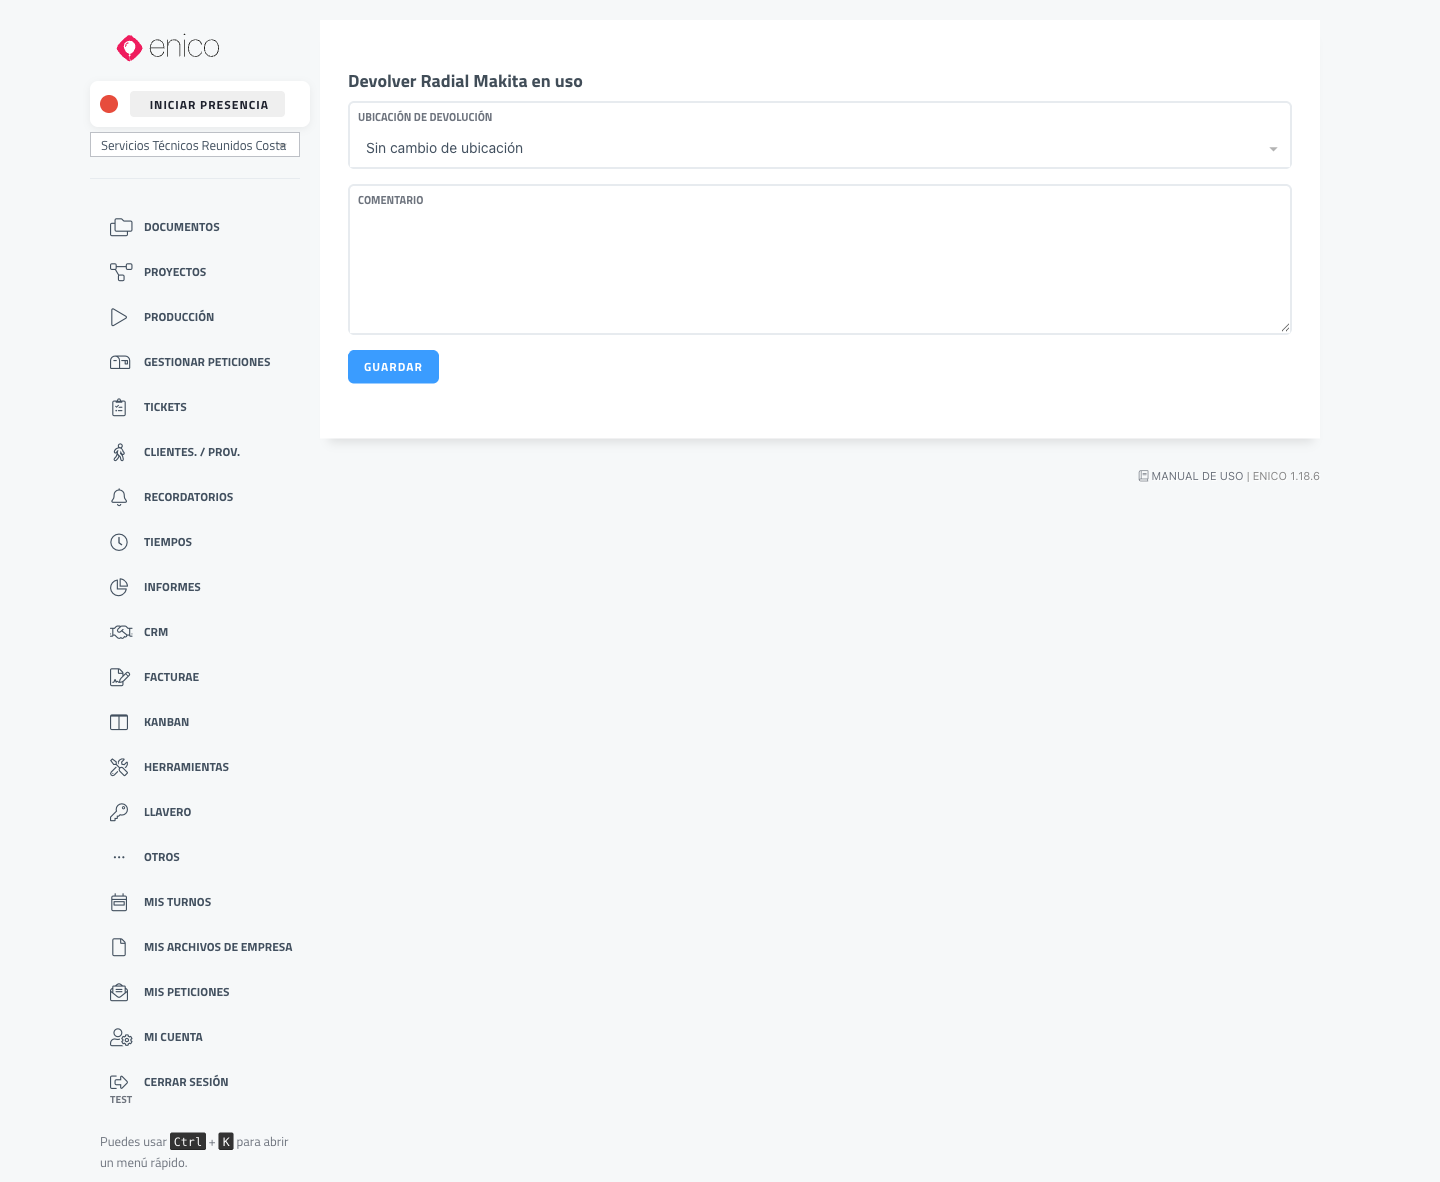Click inside the Comentario text area
The height and width of the screenshot is (1182, 1440).
[820, 260]
